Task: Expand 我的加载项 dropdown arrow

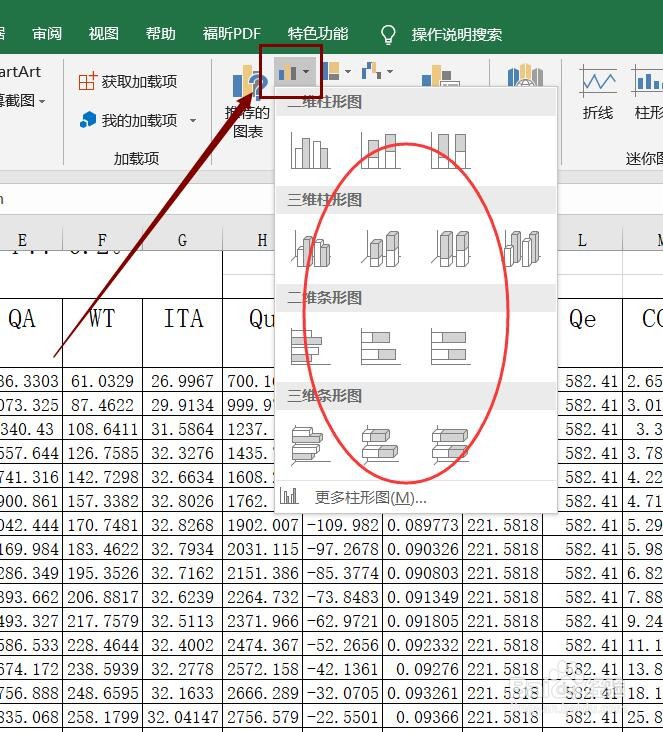Action: (193, 121)
